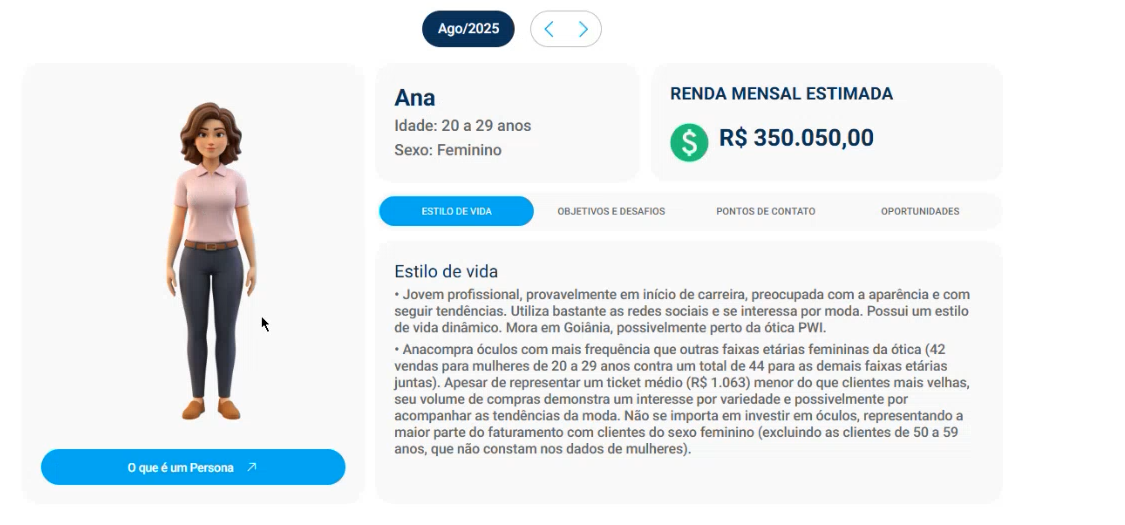
Task: Open the Ago/2025 month selector
Action: click(x=468, y=29)
